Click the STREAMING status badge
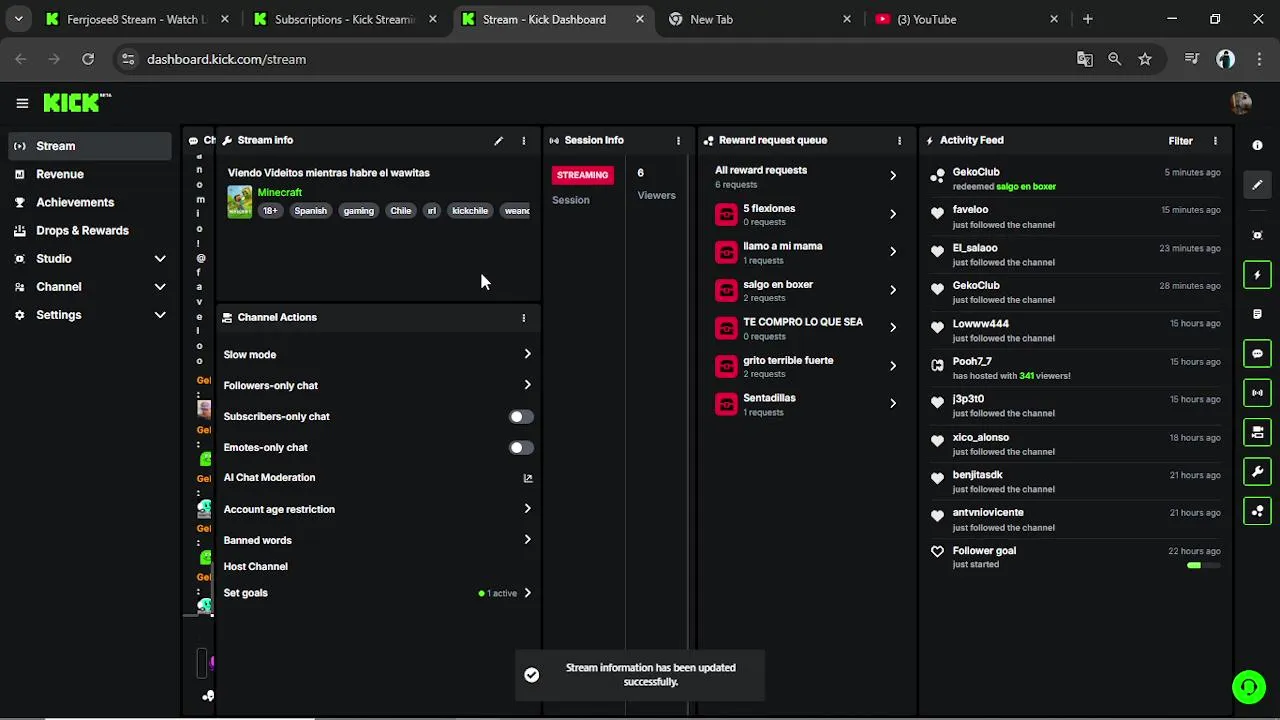Viewport: 1280px width, 720px height. [582, 175]
